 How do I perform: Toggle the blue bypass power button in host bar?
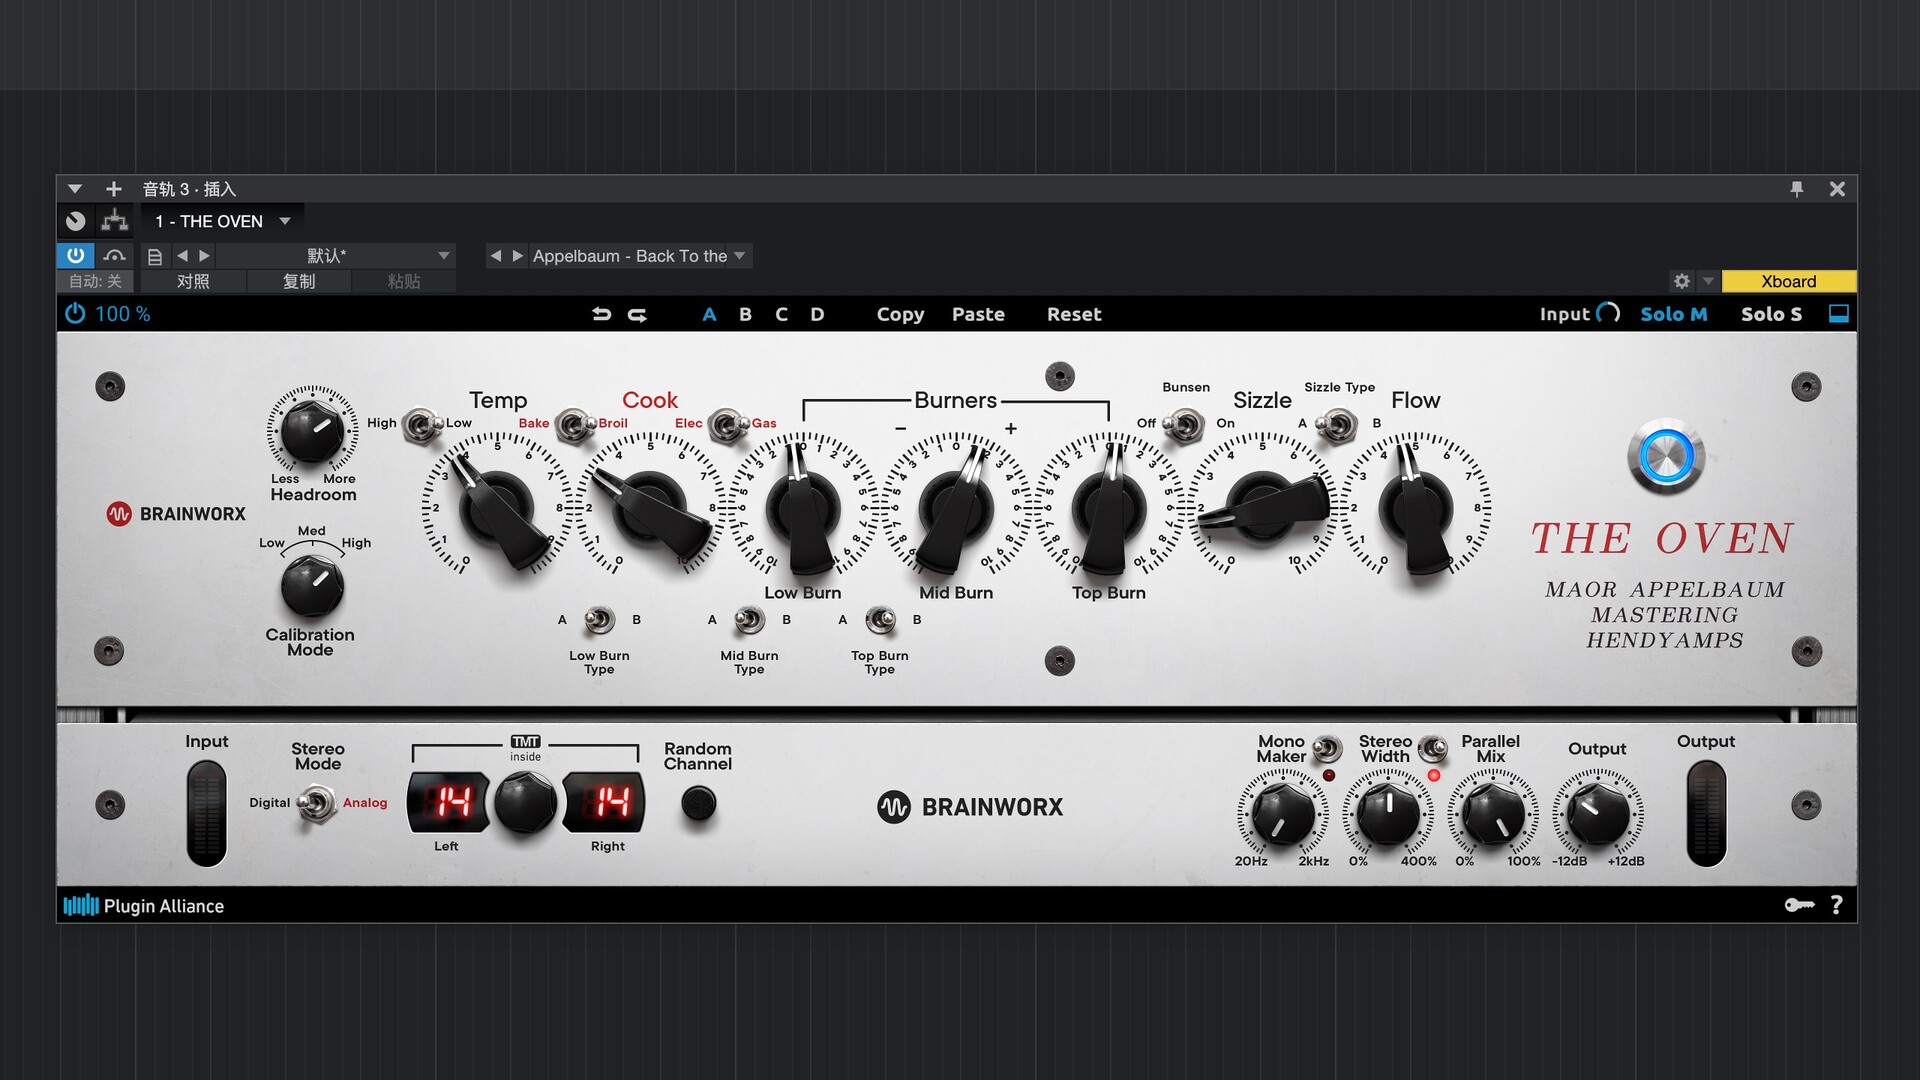point(76,256)
